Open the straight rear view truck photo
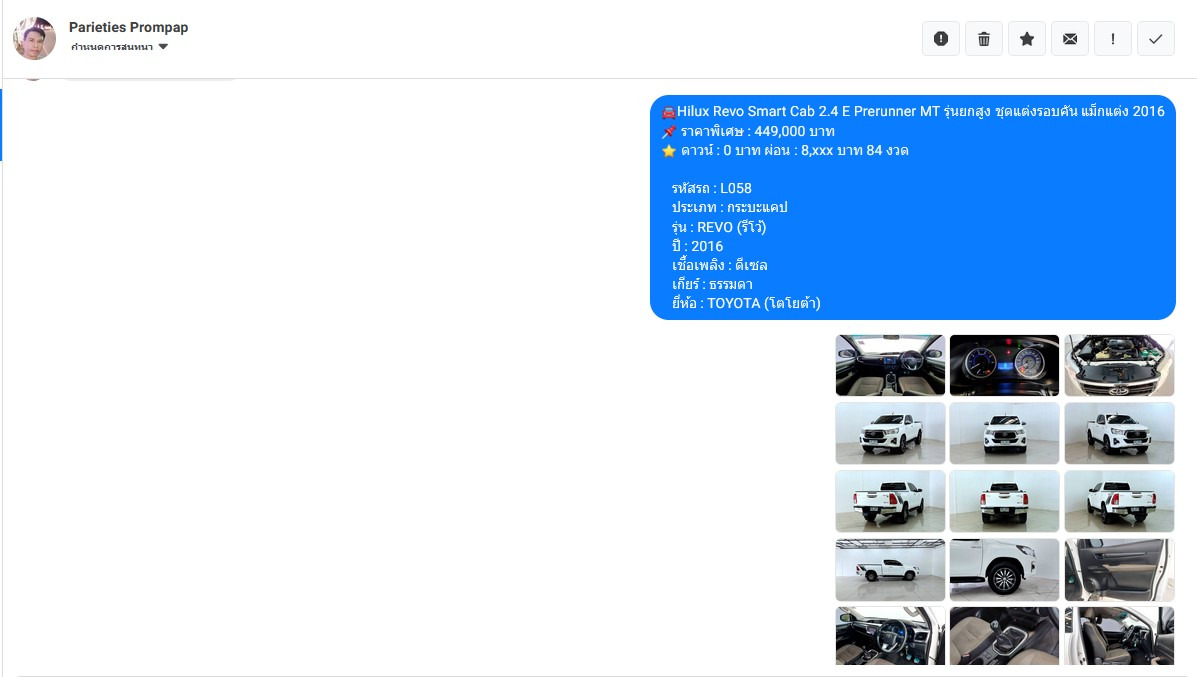 pos(1004,501)
